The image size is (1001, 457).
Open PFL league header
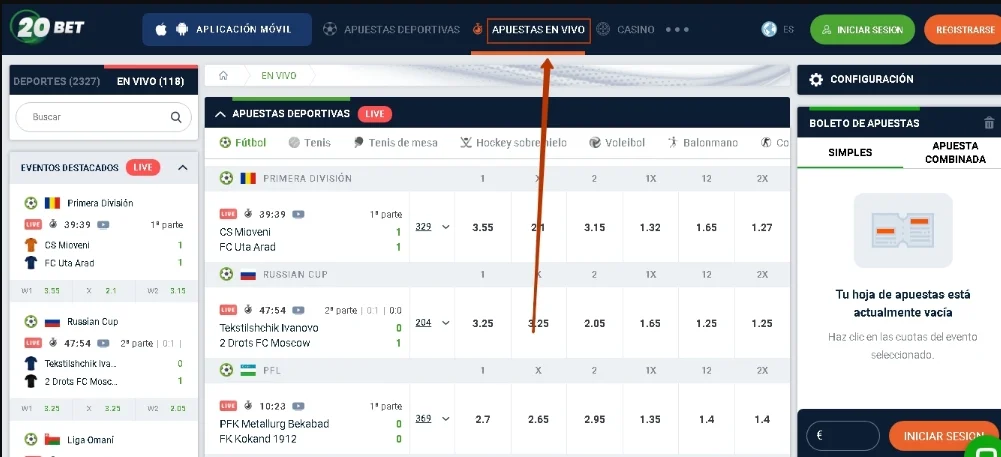tap(272, 370)
